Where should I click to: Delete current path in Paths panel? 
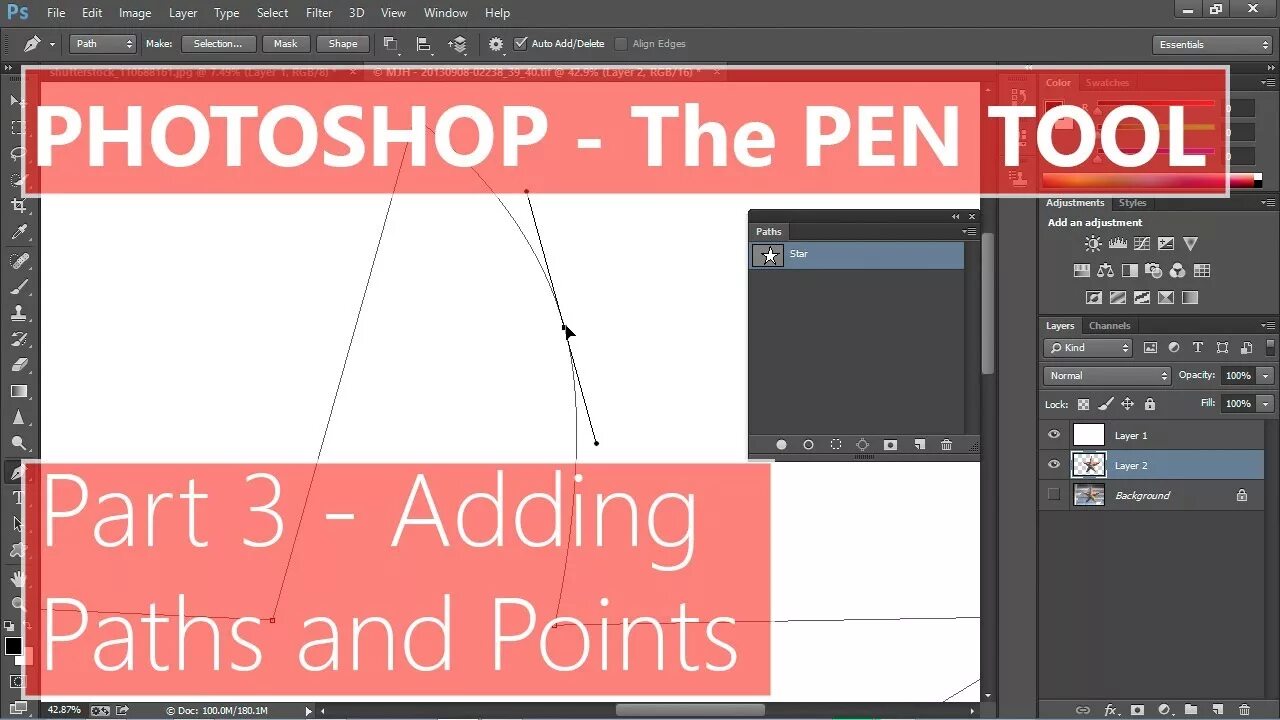tap(946, 445)
